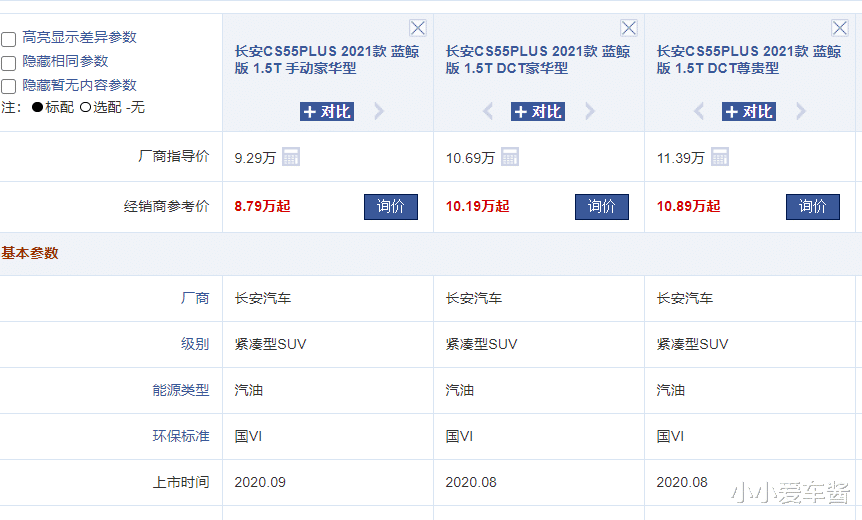Image resolution: width=862 pixels, height=520 pixels.
Task: Add 手动豪华型 to comparison via +对比
Action: point(327,112)
